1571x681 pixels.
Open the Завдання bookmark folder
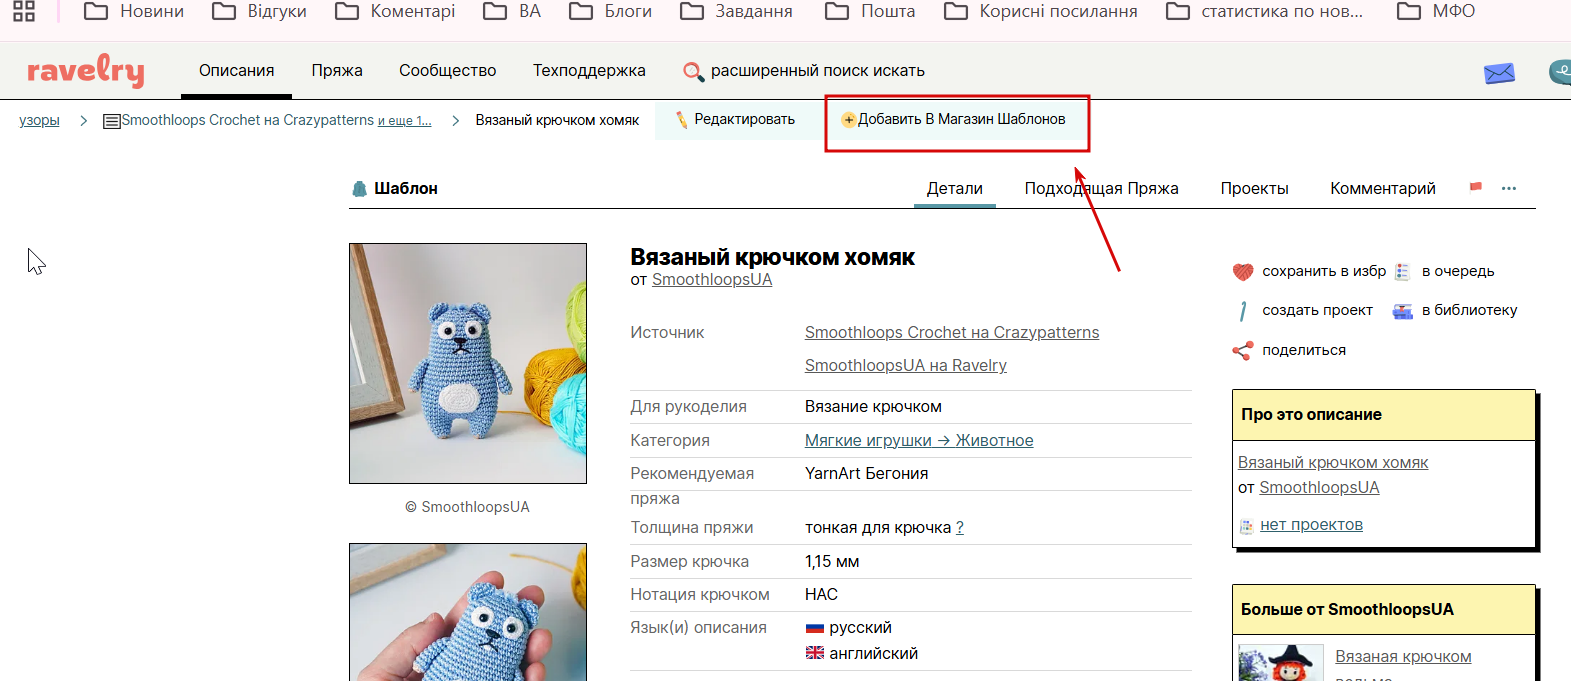[x=736, y=11]
